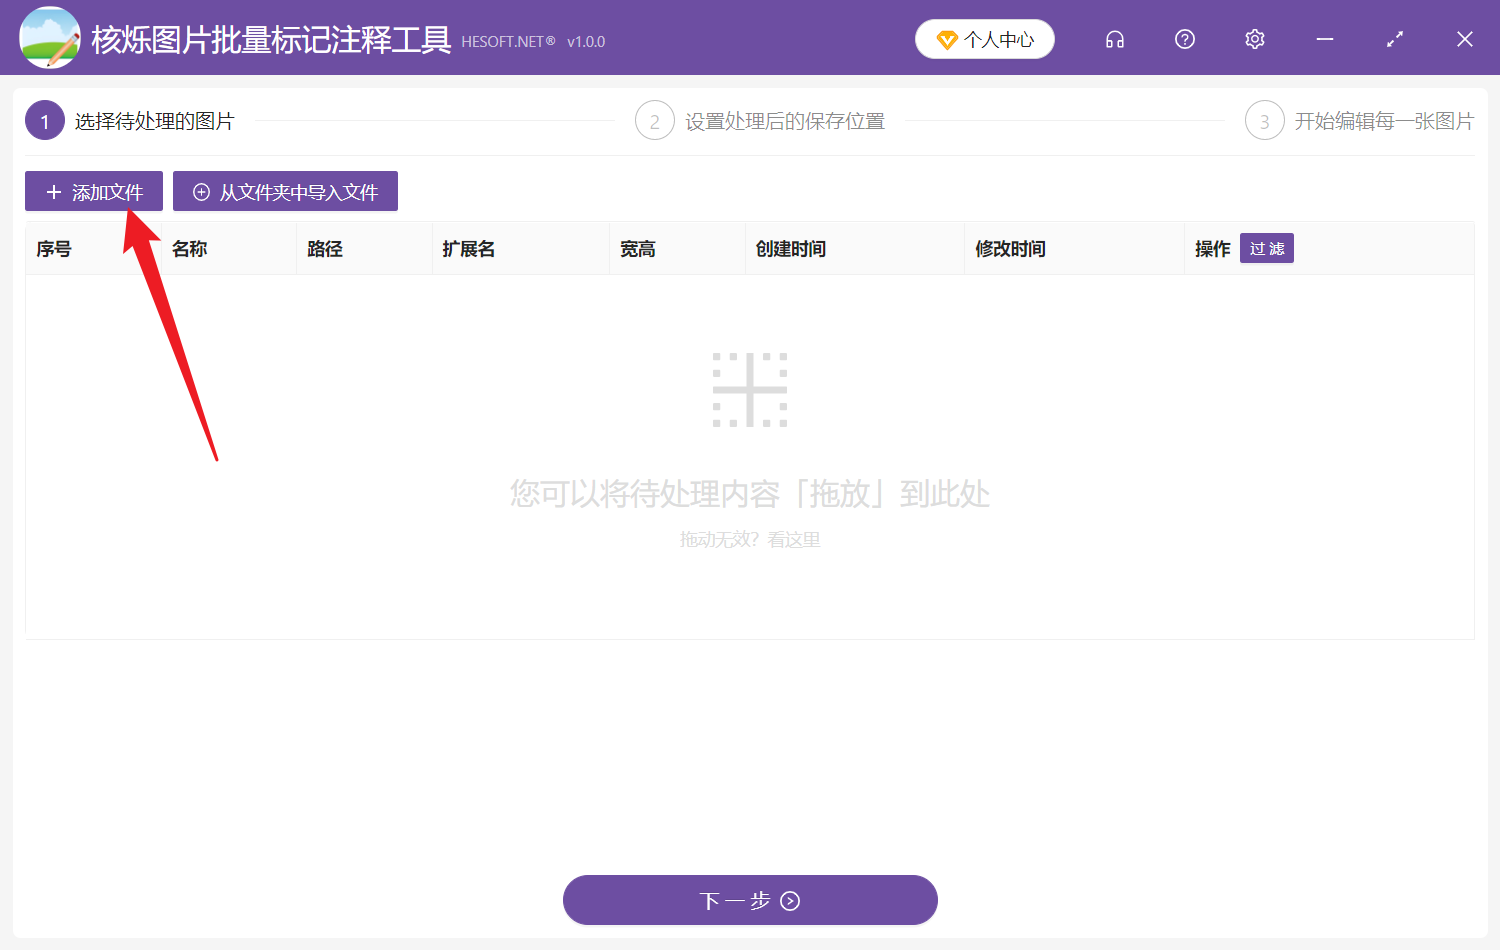This screenshot has height=950, width=1500.
Task: Select step 3 开始编辑每一张图片
Action: pos(1380,120)
